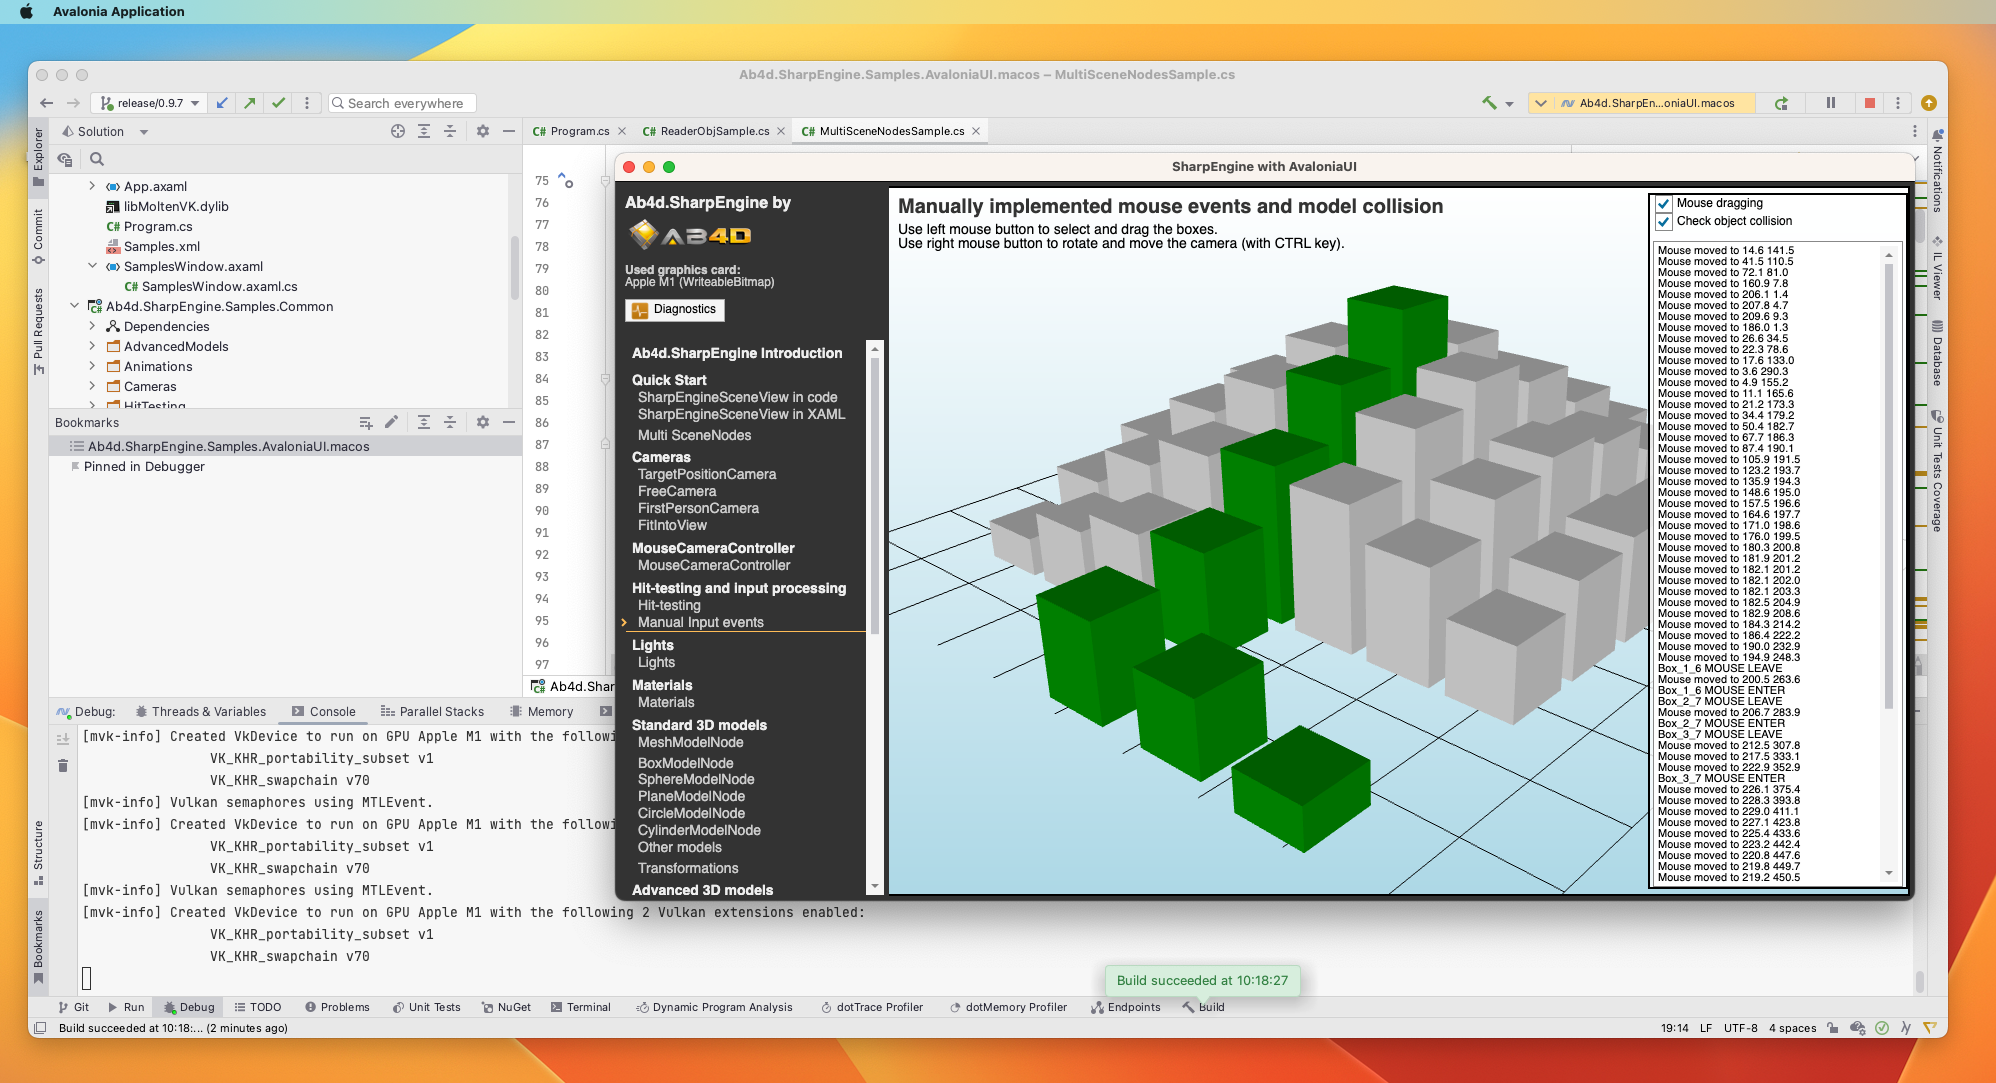Select opened file locate icon in Solution panel
This screenshot has height=1083, width=1996.
click(398, 131)
